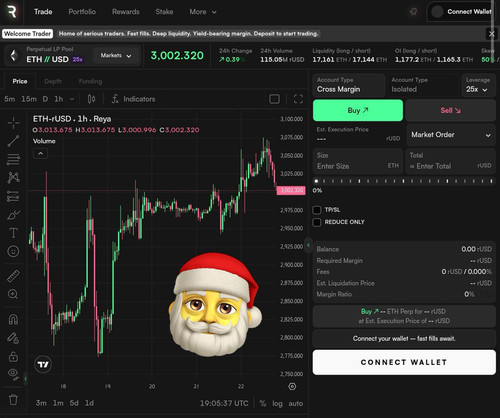Viewport: 500px width, 418px height.
Task: Click the position size percentage slider
Action: [x=404, y=181]
